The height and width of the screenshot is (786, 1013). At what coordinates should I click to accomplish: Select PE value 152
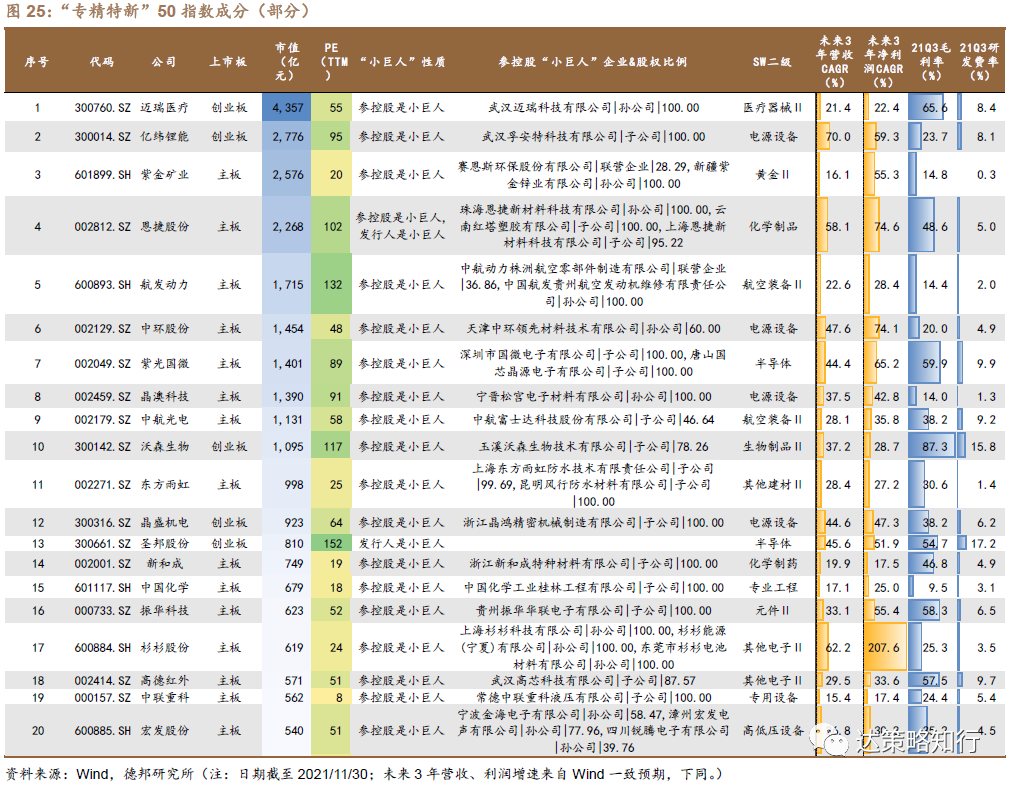coord(333,544)
